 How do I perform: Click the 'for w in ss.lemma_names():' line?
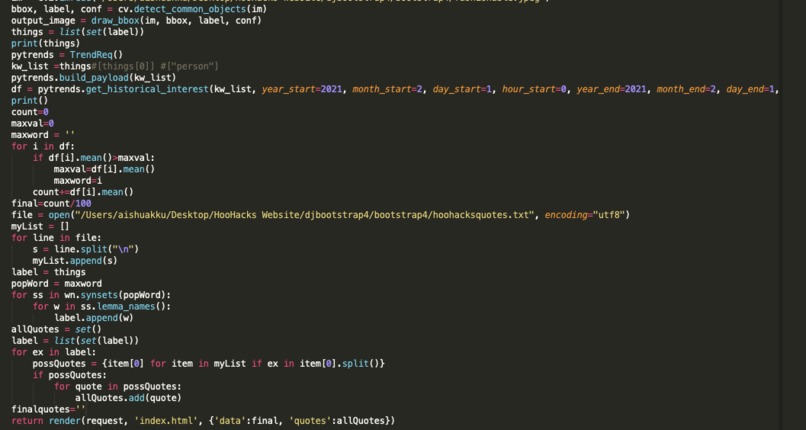102,306
